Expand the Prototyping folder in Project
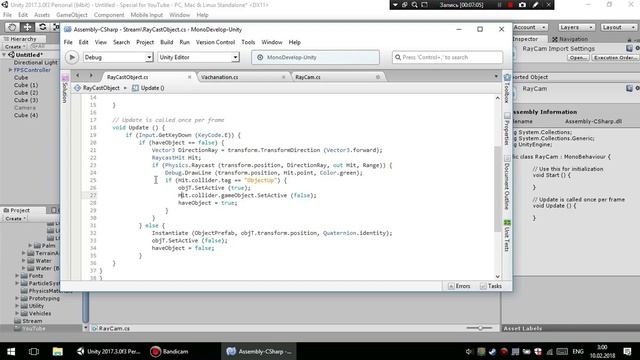 point(17,298)
